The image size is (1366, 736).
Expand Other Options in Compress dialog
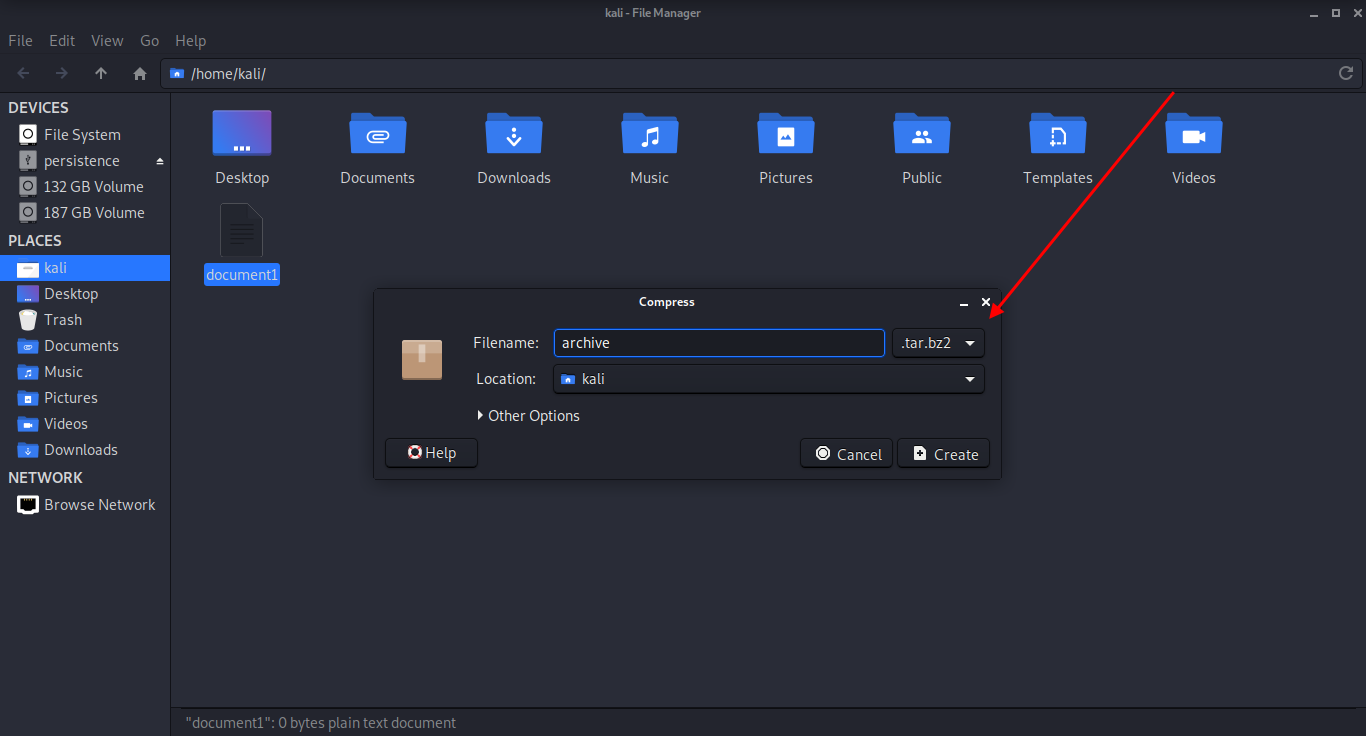(528, 416)
